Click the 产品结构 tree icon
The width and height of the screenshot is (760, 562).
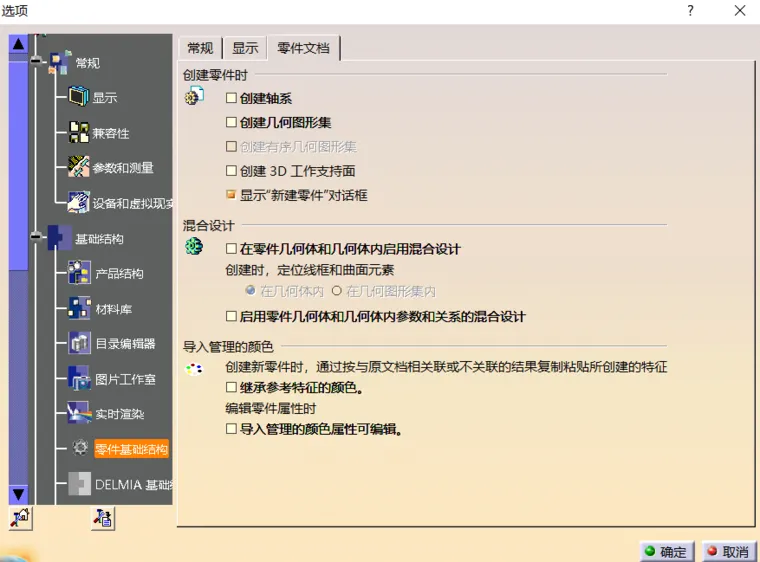[79, 273]
